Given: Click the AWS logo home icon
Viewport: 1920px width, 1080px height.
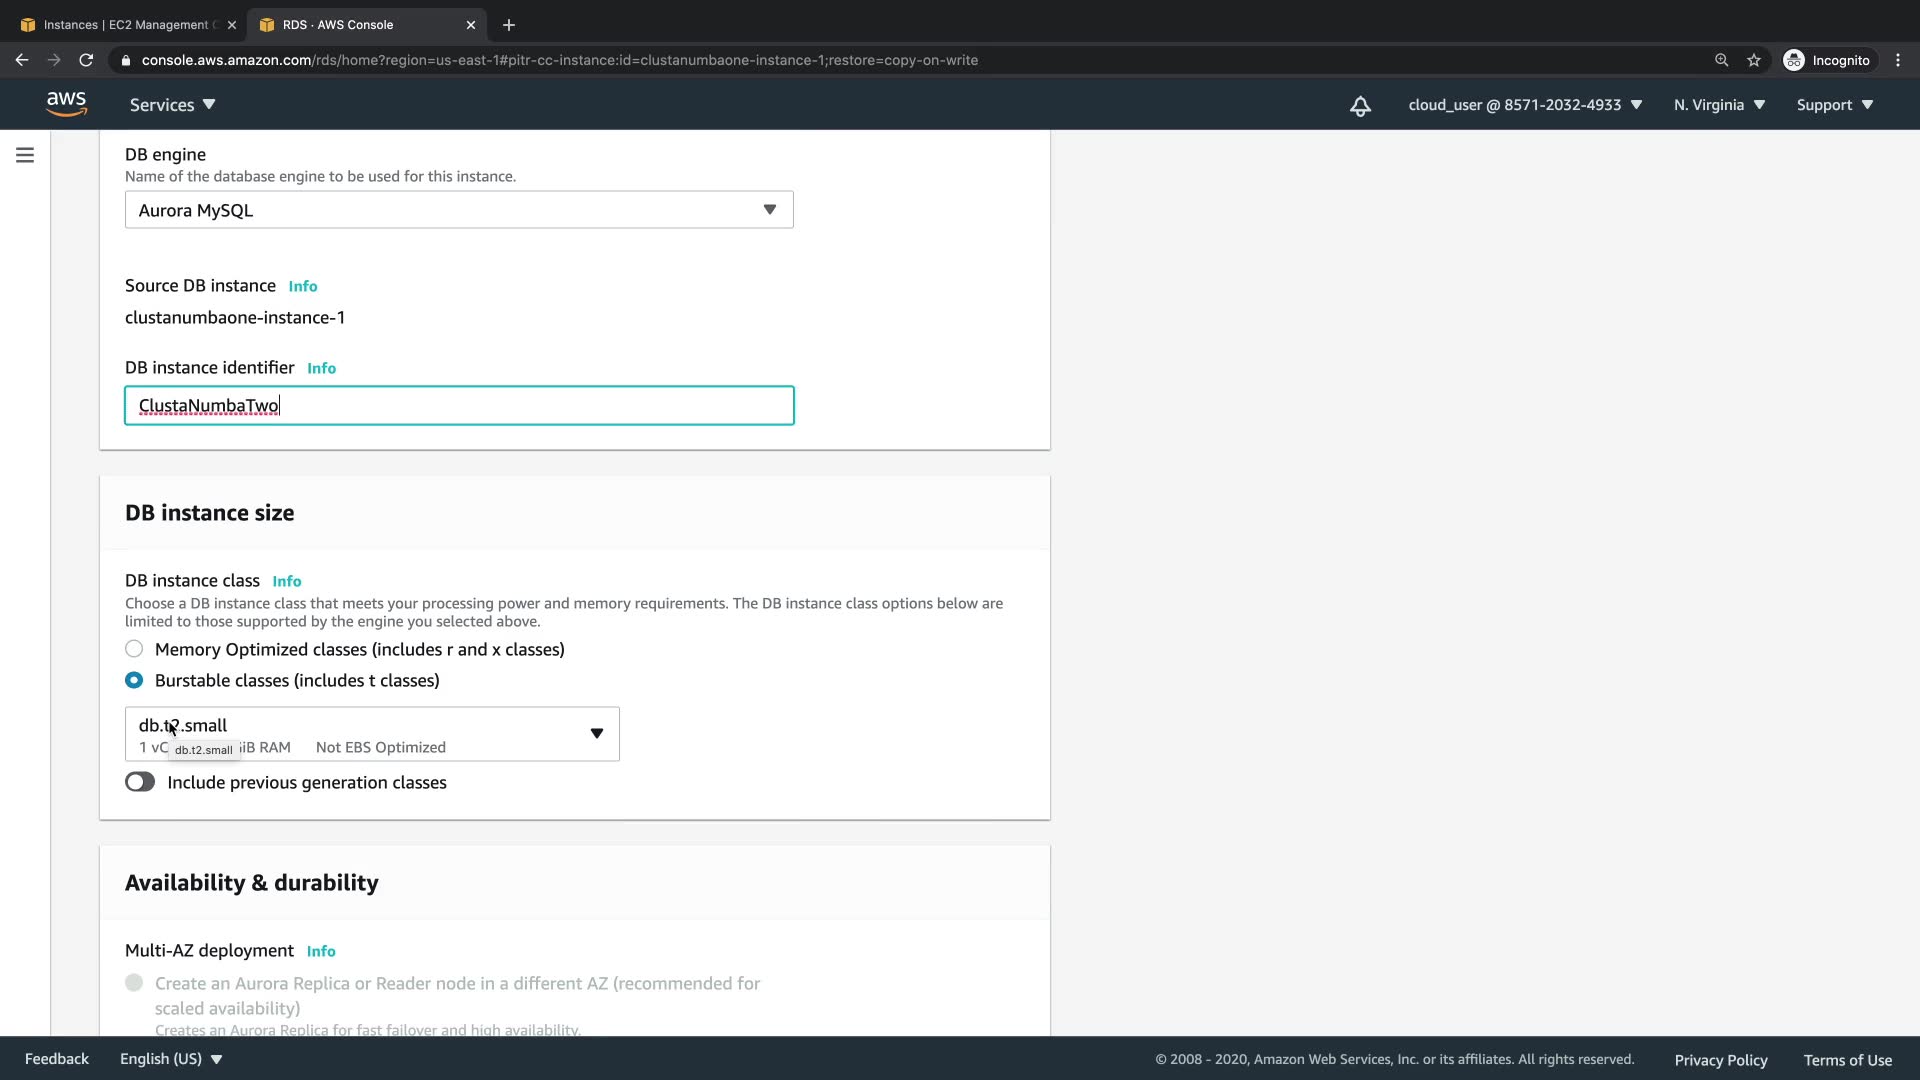Looking at the screenshot, I should (x=66, y=104).
